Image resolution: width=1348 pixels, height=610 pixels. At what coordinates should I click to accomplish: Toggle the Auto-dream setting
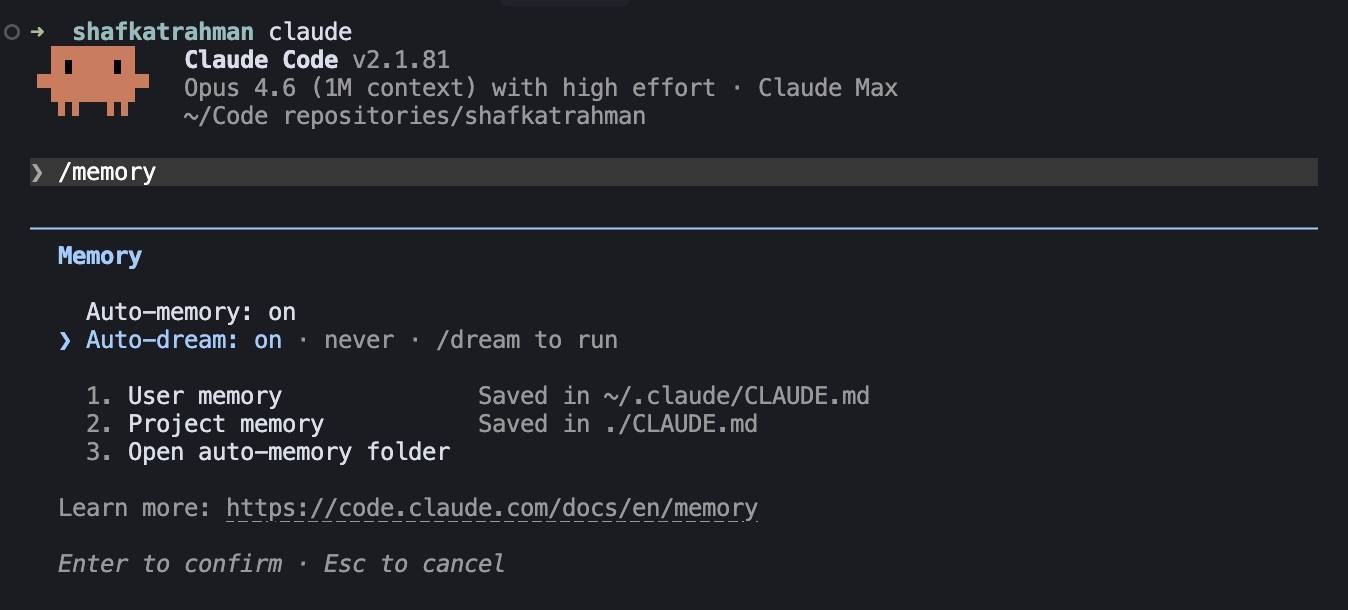(x=183, y=340)
